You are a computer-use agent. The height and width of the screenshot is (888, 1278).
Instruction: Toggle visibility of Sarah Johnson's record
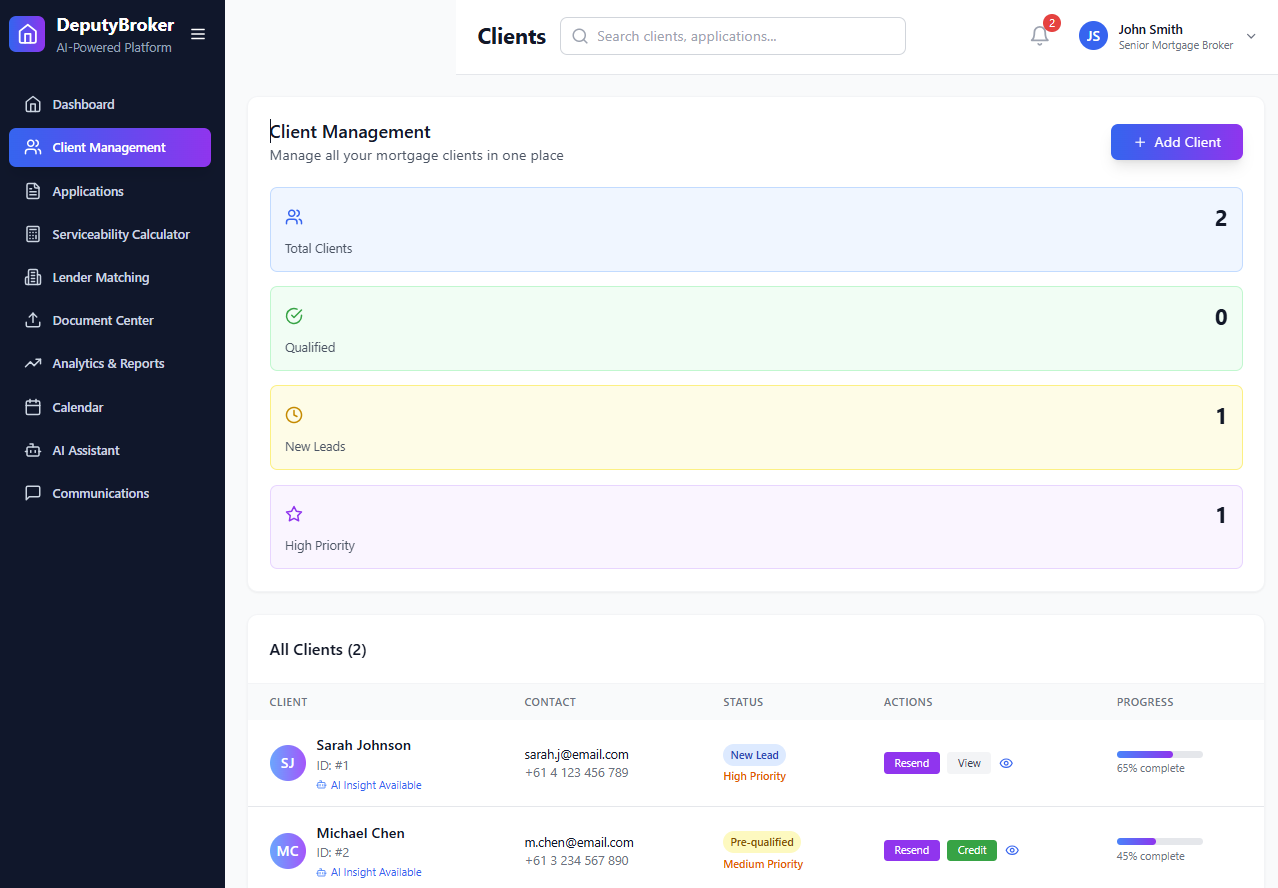point(1005,763)
